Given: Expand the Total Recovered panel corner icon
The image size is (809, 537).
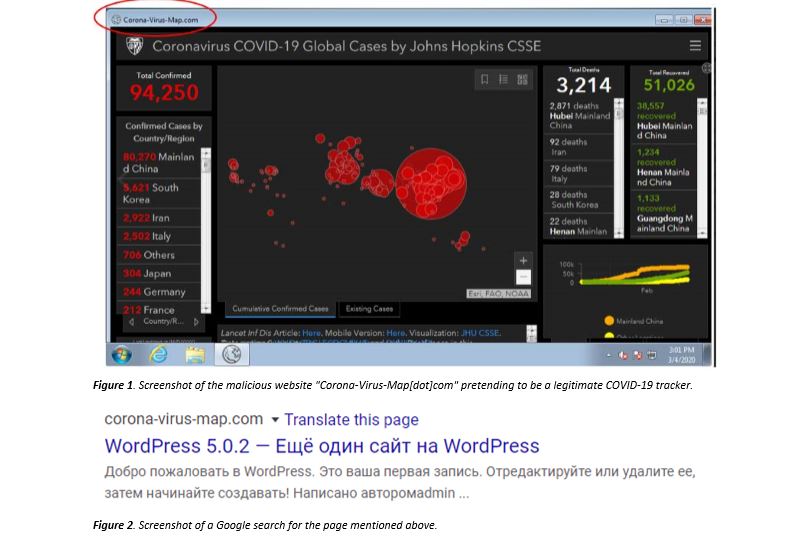Looking at the screenshot, I should (x=706, y=68).
